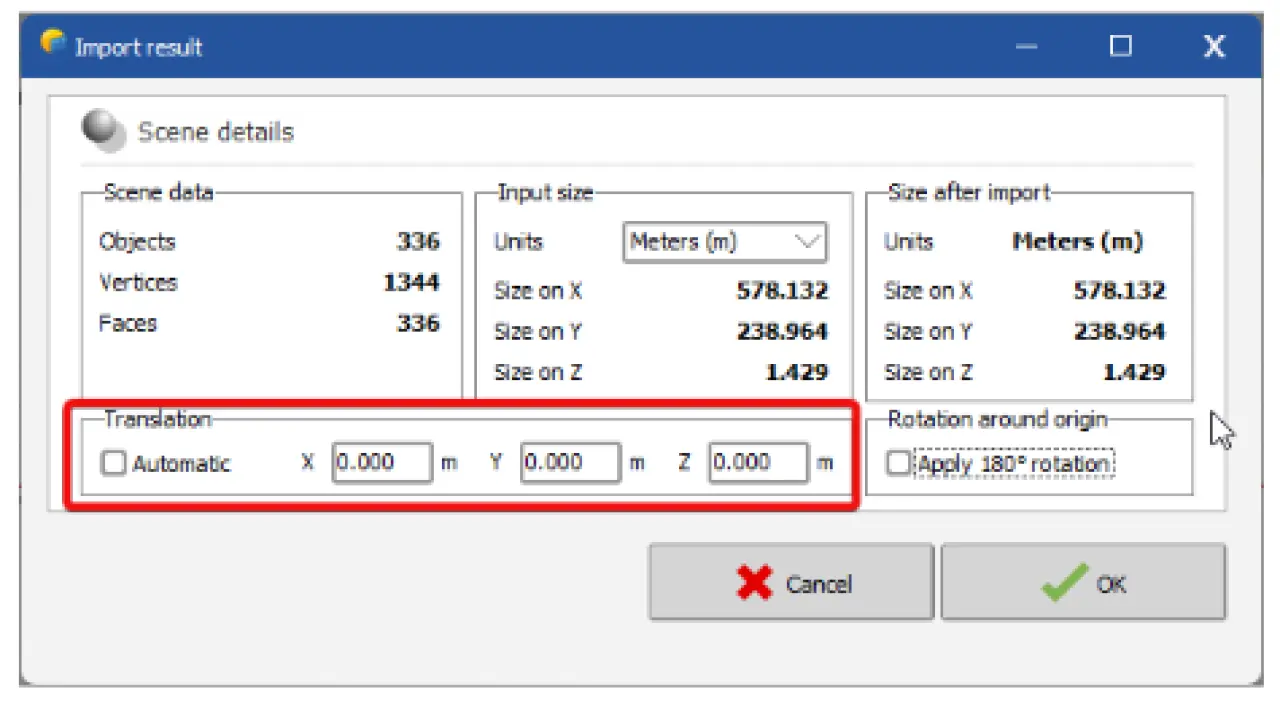1280x701 pixels.
Task: Click the bold Meters (m) units label
Action: [1077, 242]
